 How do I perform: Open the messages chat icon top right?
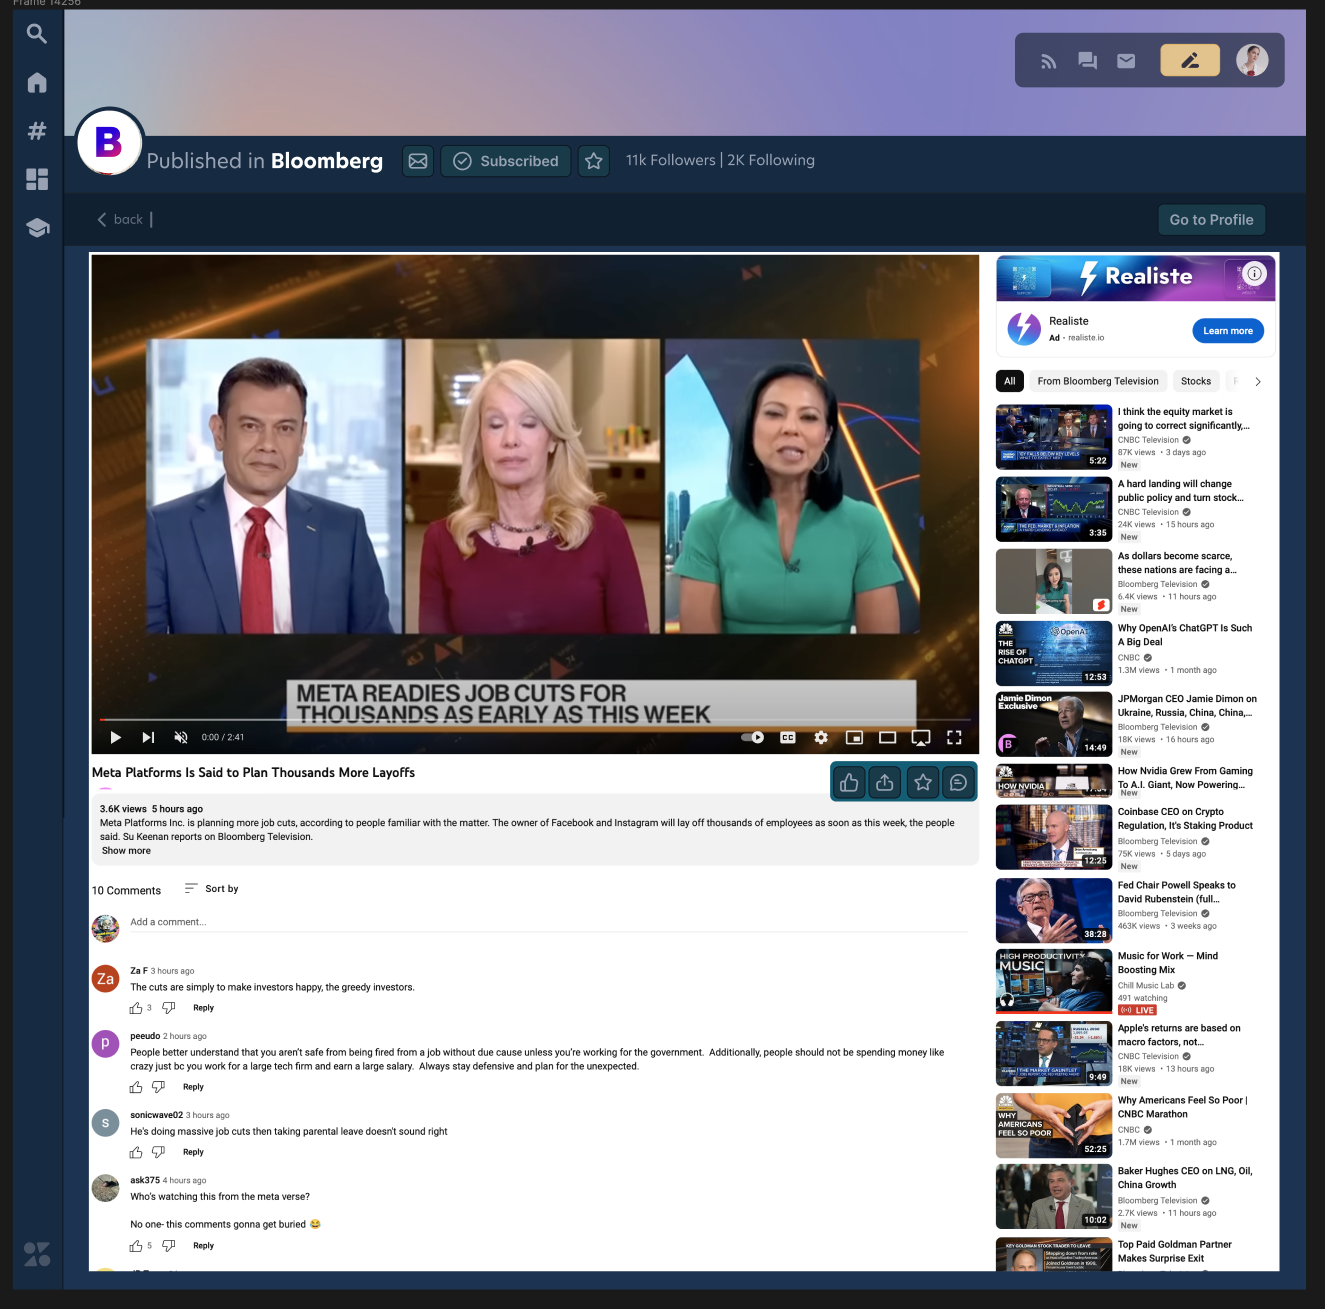tap(1087, 60)
